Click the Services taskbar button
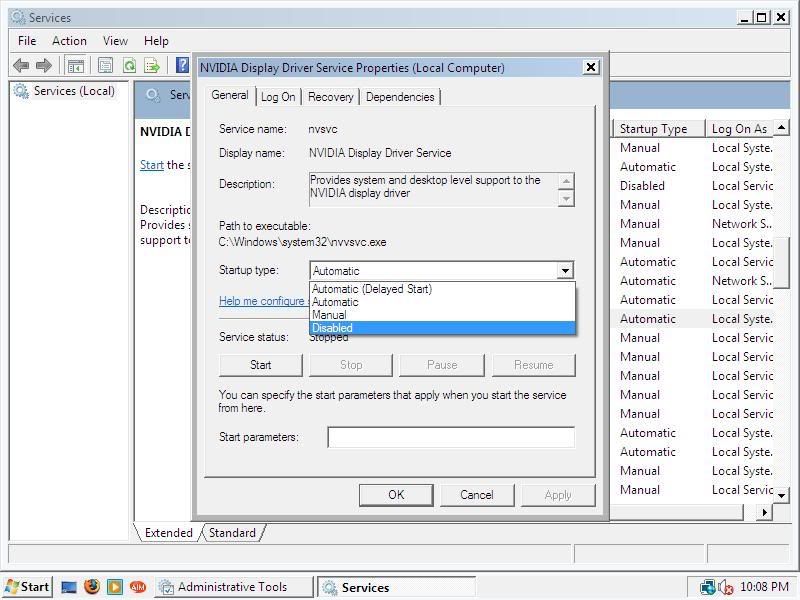The image size is (800, 600). coord(396,587)
